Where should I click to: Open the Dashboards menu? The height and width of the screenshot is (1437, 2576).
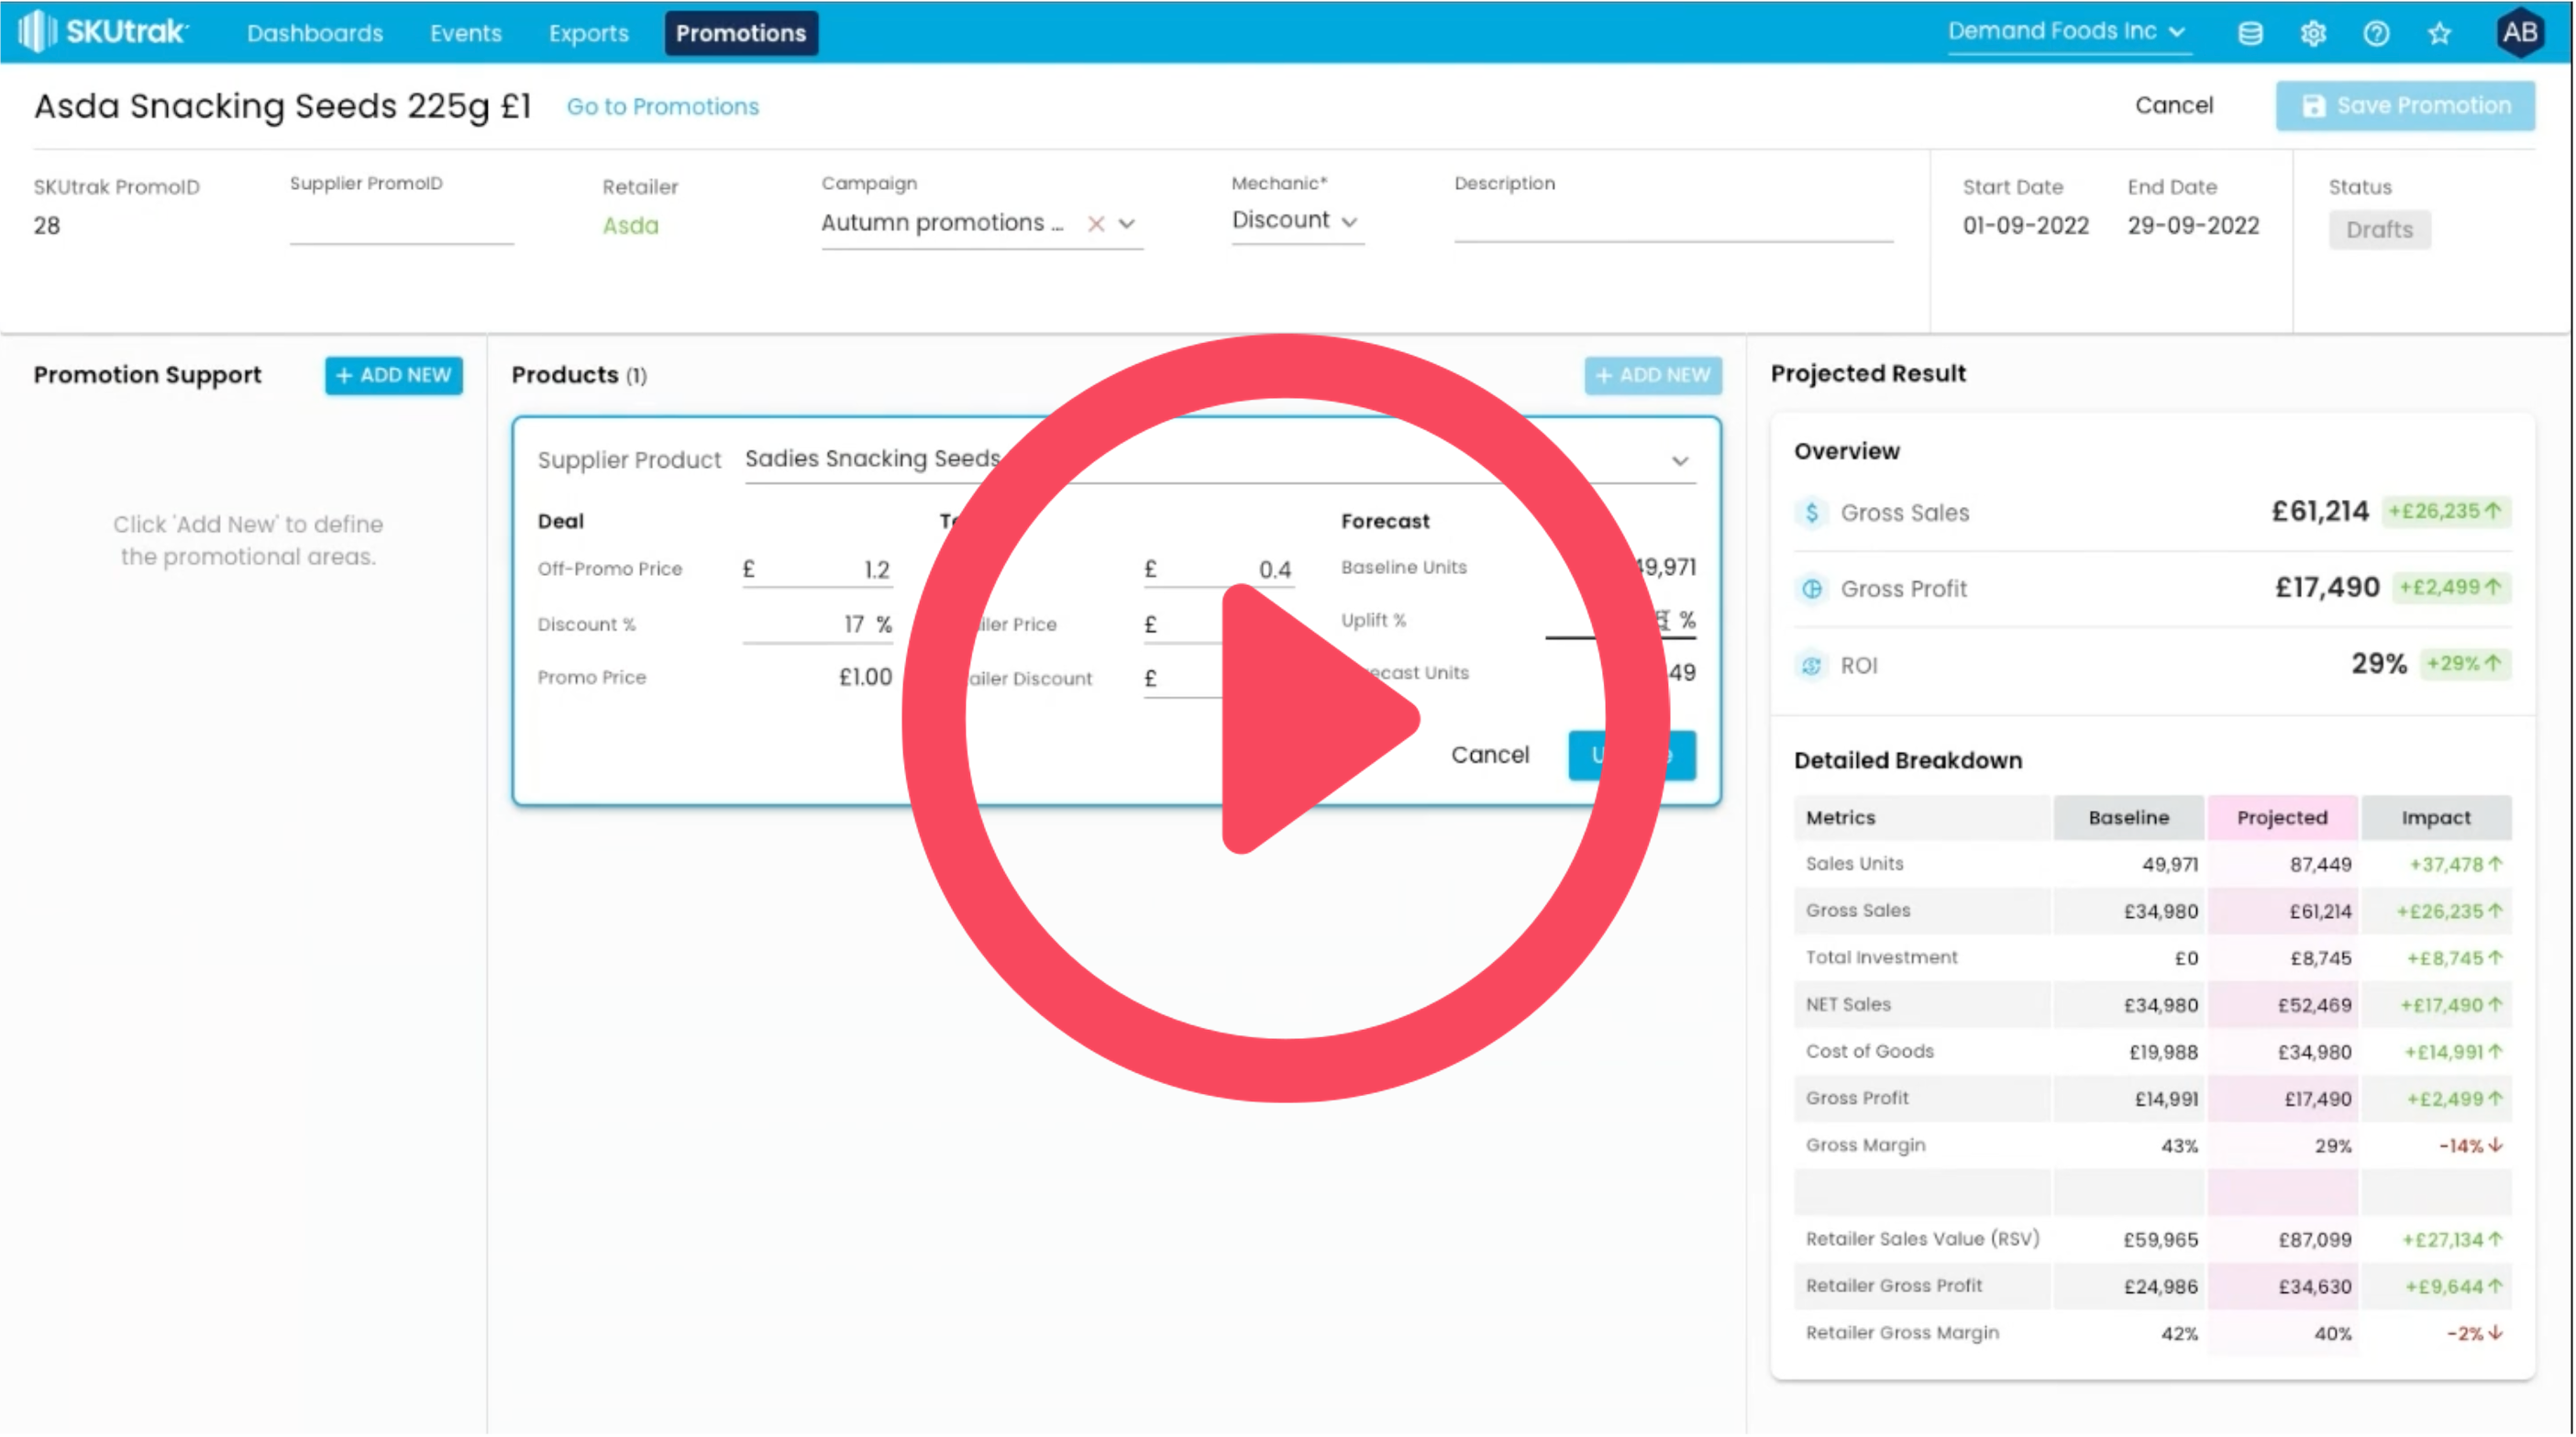315,33
